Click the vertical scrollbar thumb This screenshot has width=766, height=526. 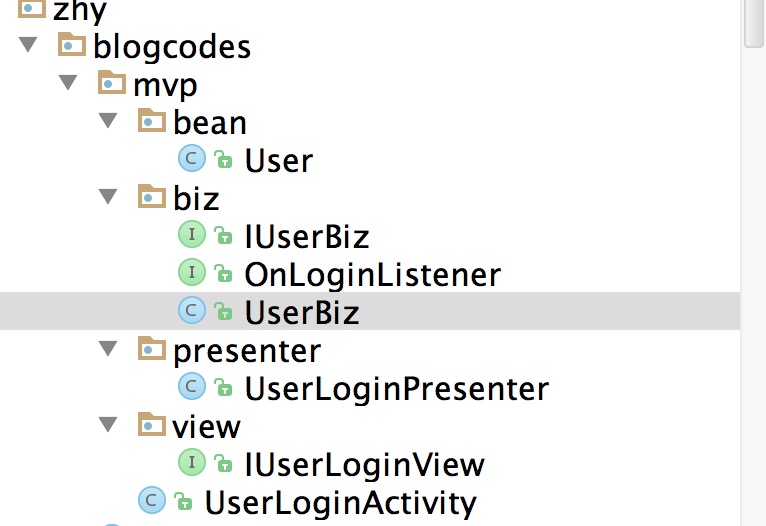(x=755, y=23)
